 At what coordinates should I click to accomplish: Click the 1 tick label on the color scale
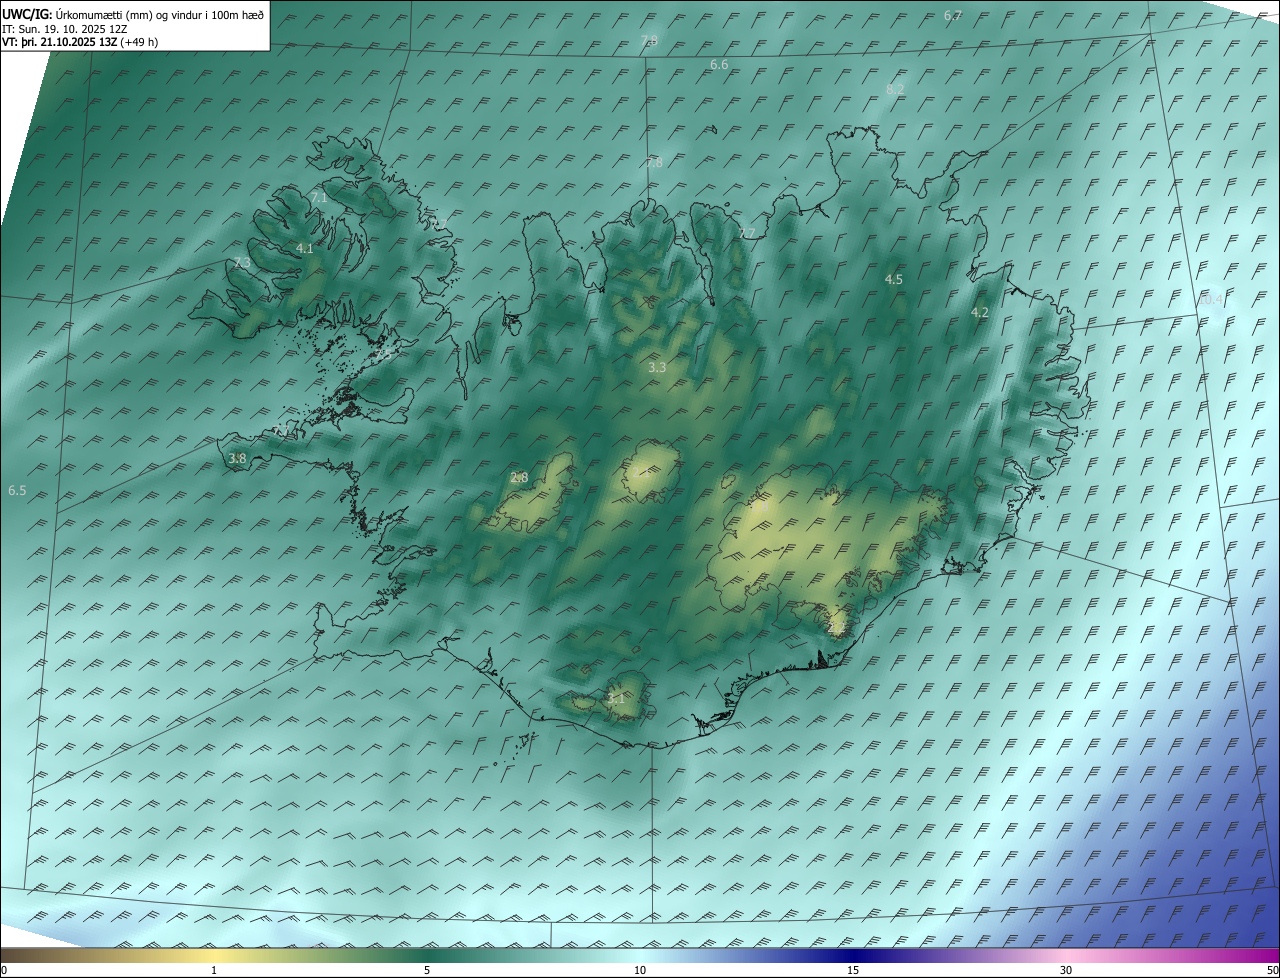(214, 970)
